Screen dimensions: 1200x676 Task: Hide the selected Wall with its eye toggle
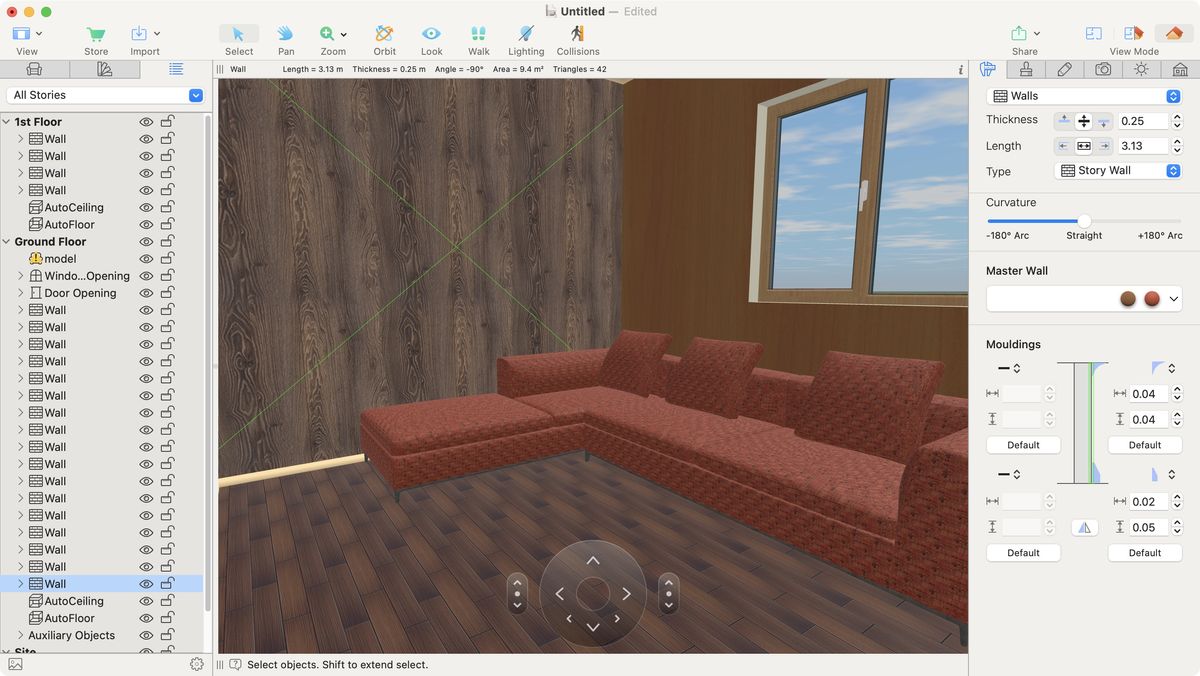pyautogui.click(x=146, y=583)
